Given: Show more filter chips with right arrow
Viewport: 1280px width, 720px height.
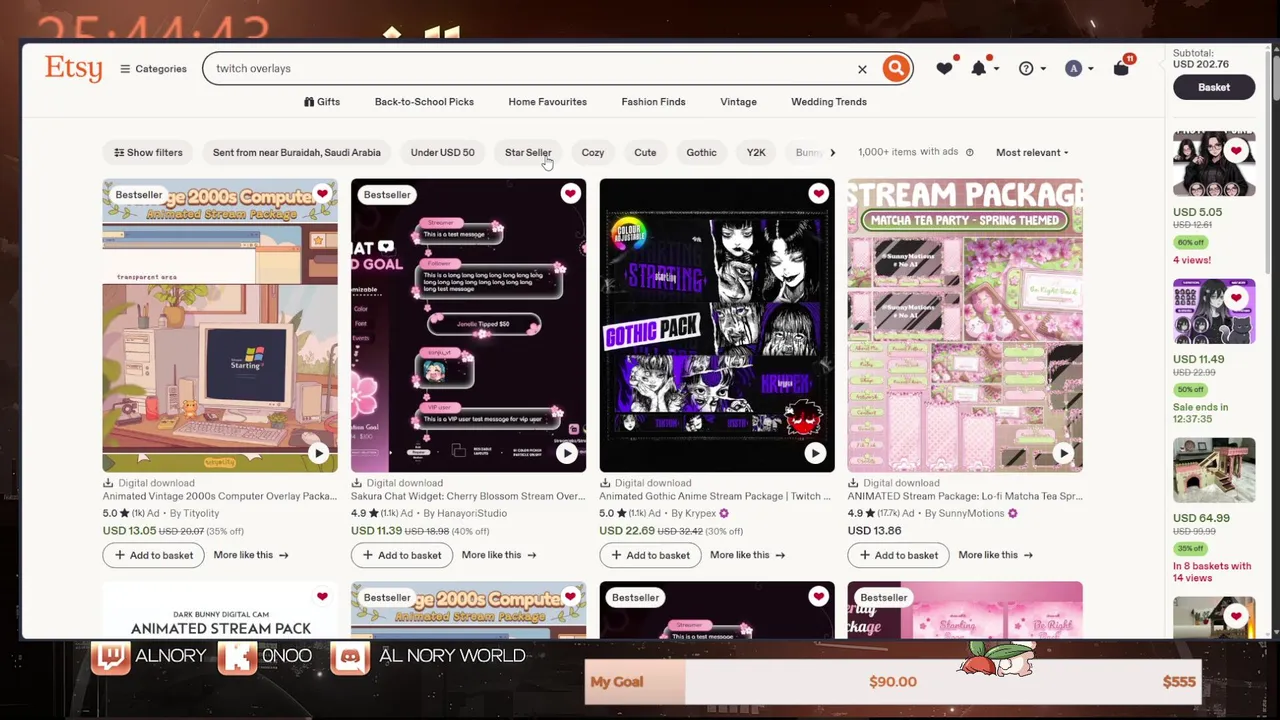Looking at the screenshot, I should coord(832,152).
